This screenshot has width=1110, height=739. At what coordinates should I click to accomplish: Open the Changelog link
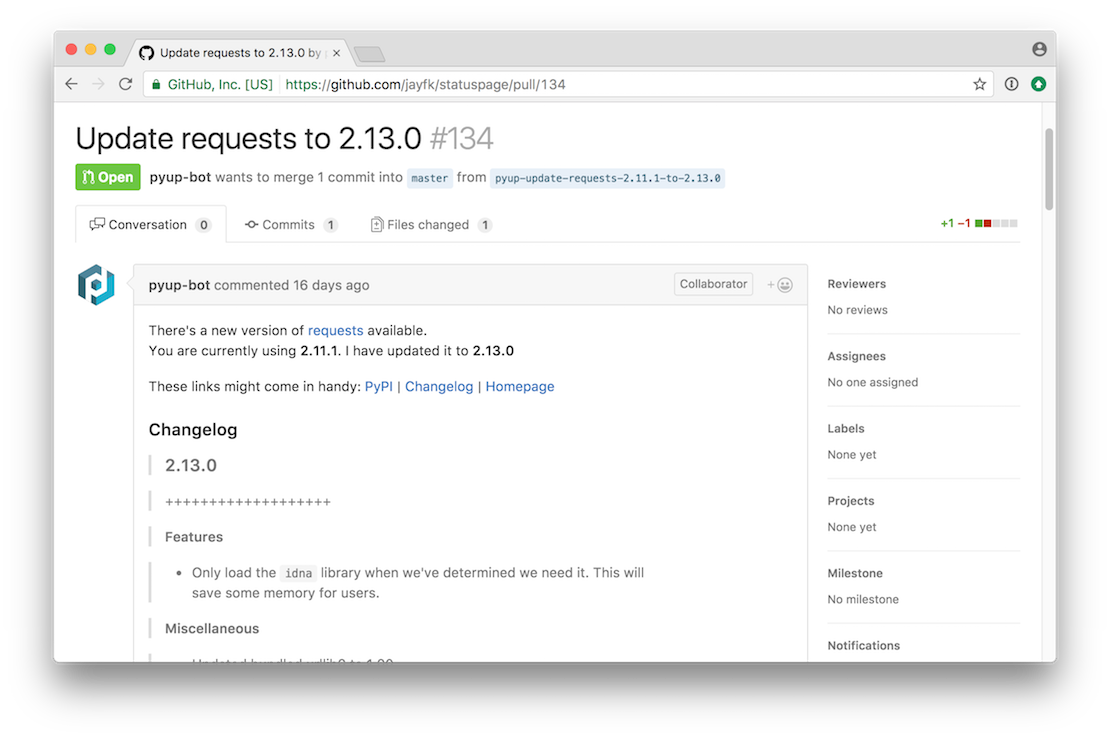439,386
